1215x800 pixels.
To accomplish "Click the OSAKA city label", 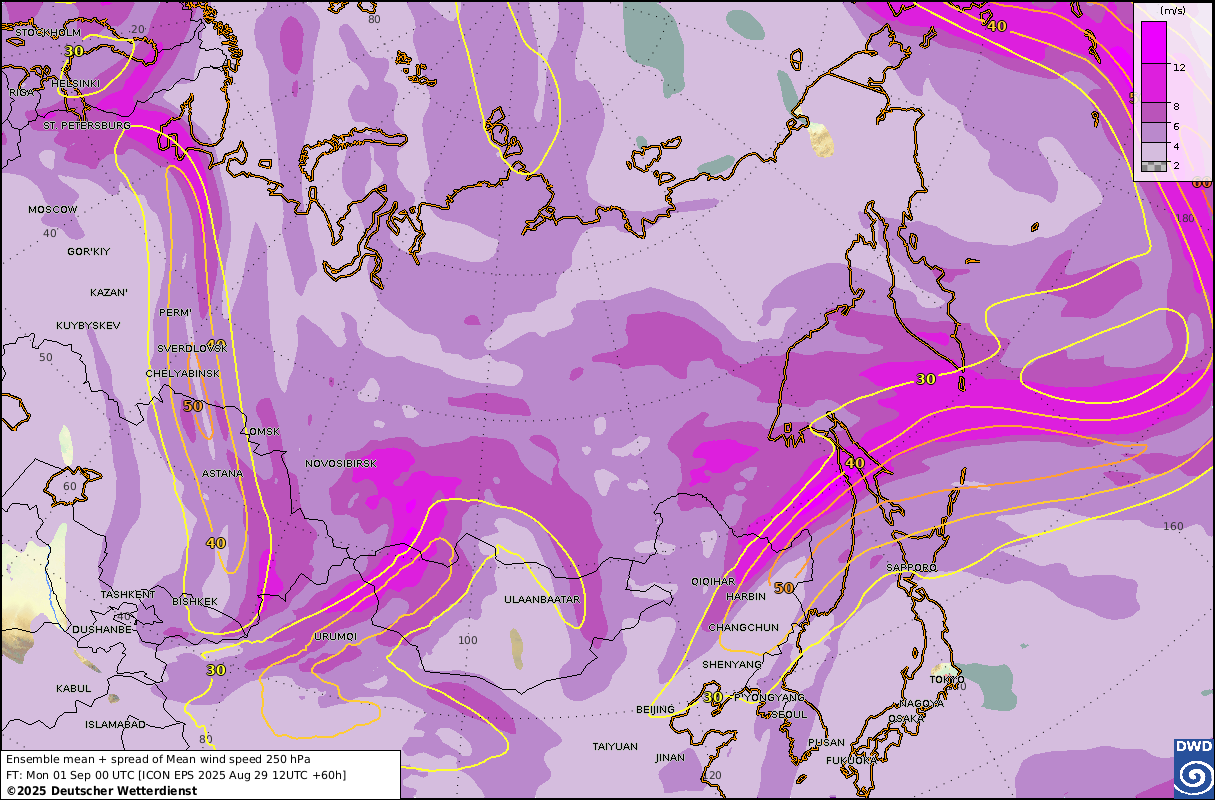I will click(906, 718).
